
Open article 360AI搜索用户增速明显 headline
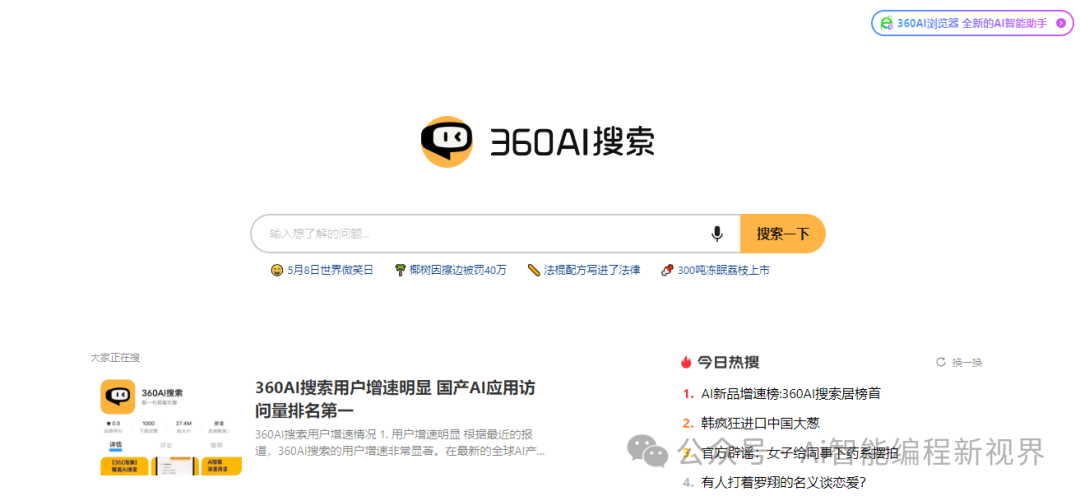[395, 399]
